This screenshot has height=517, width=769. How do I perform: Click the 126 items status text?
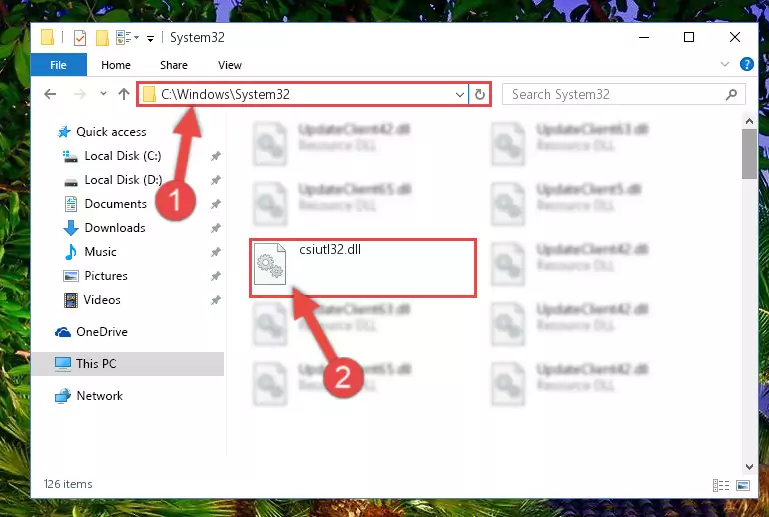68,484
